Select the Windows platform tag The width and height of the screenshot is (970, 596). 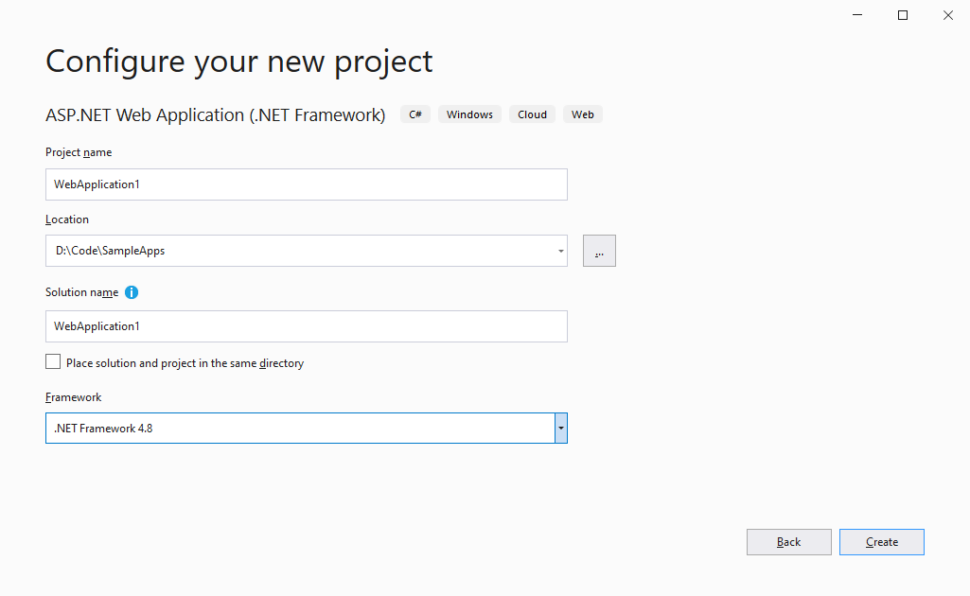click(469, 114)
